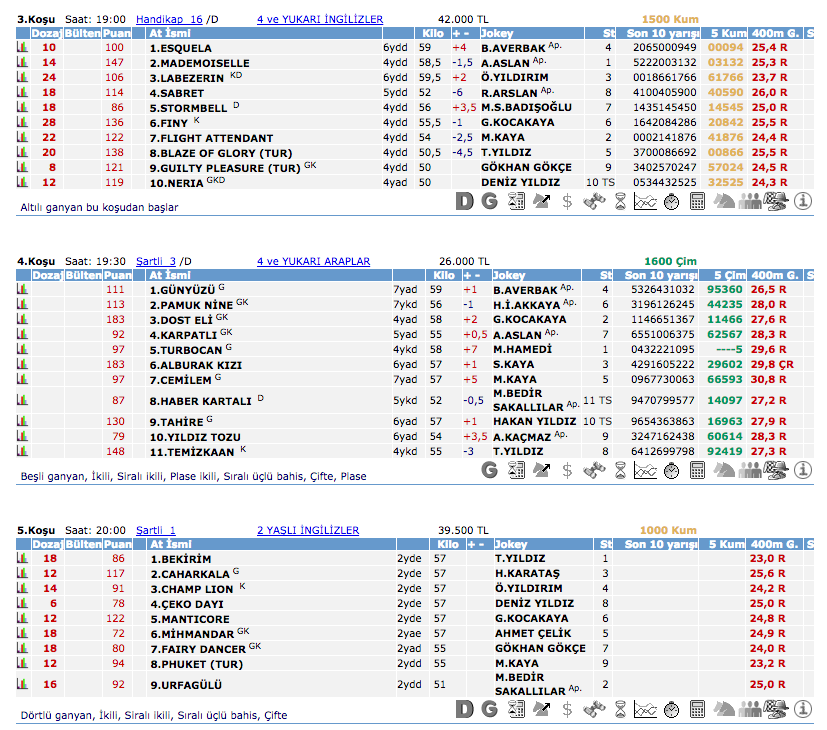827x730 pixels.
Task: Open the binoculars icon in race 3 toolbar
Action: pyautogui.click(x=594, y=201)
